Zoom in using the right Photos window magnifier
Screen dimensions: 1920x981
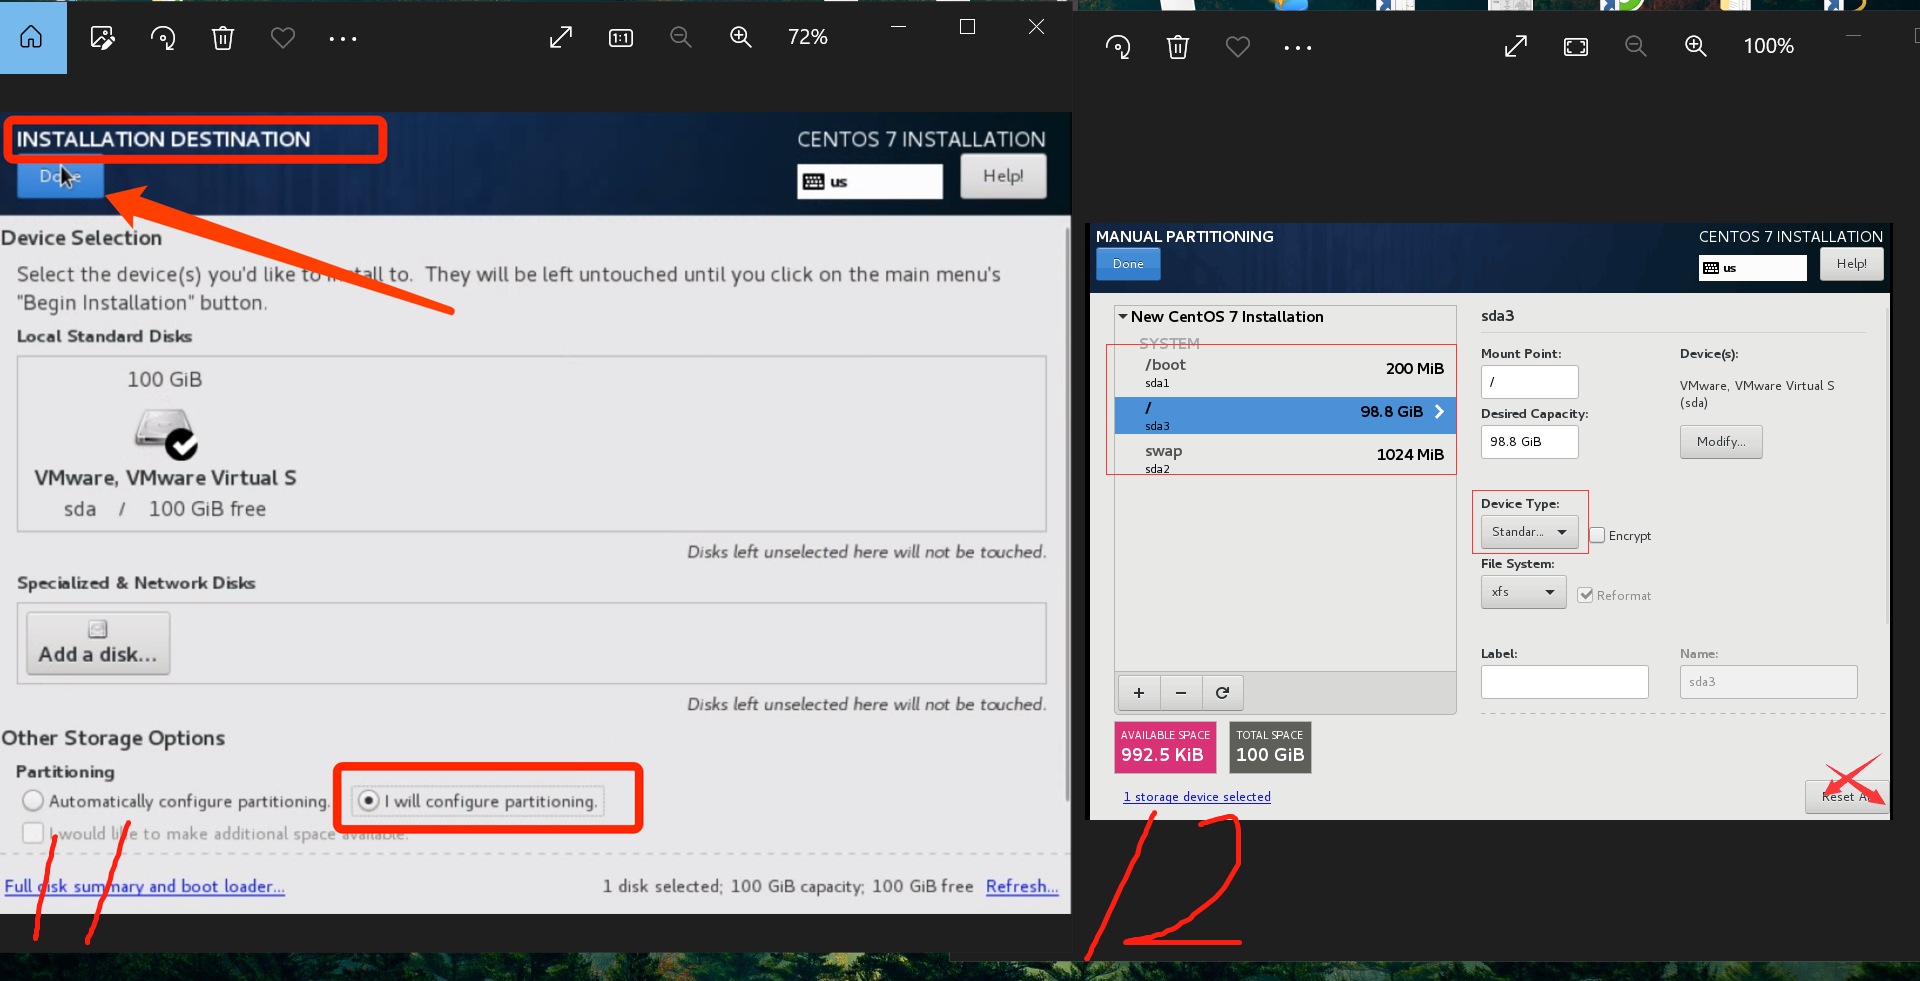point(1696,46)
